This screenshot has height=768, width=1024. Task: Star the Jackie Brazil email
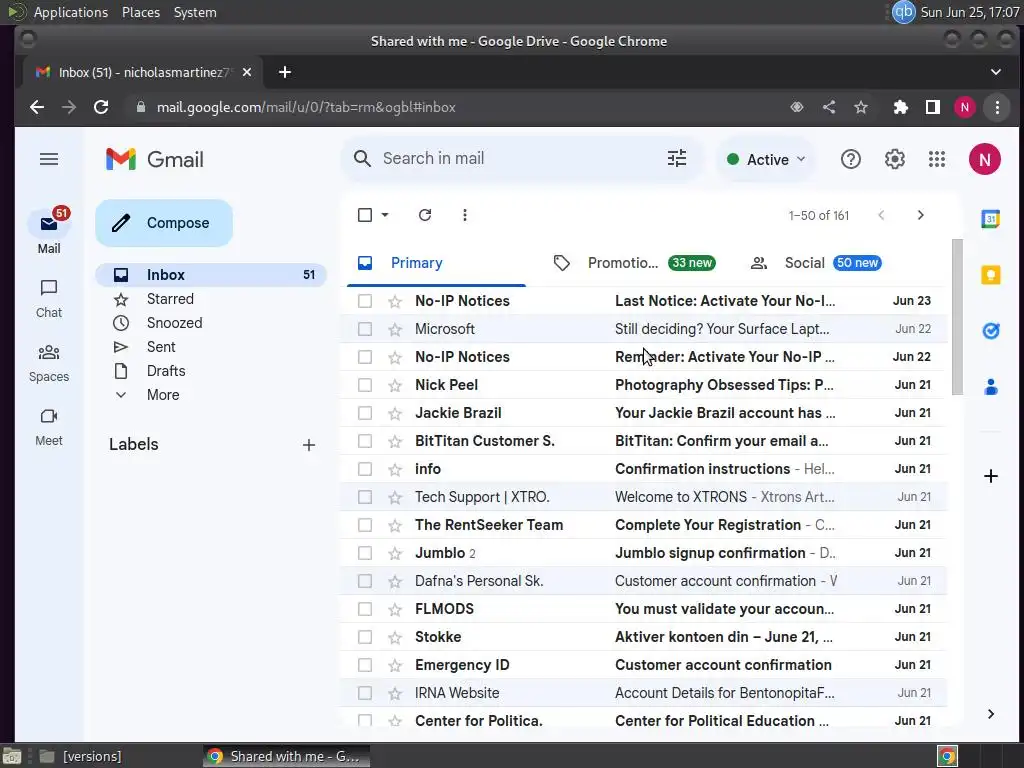394,413
